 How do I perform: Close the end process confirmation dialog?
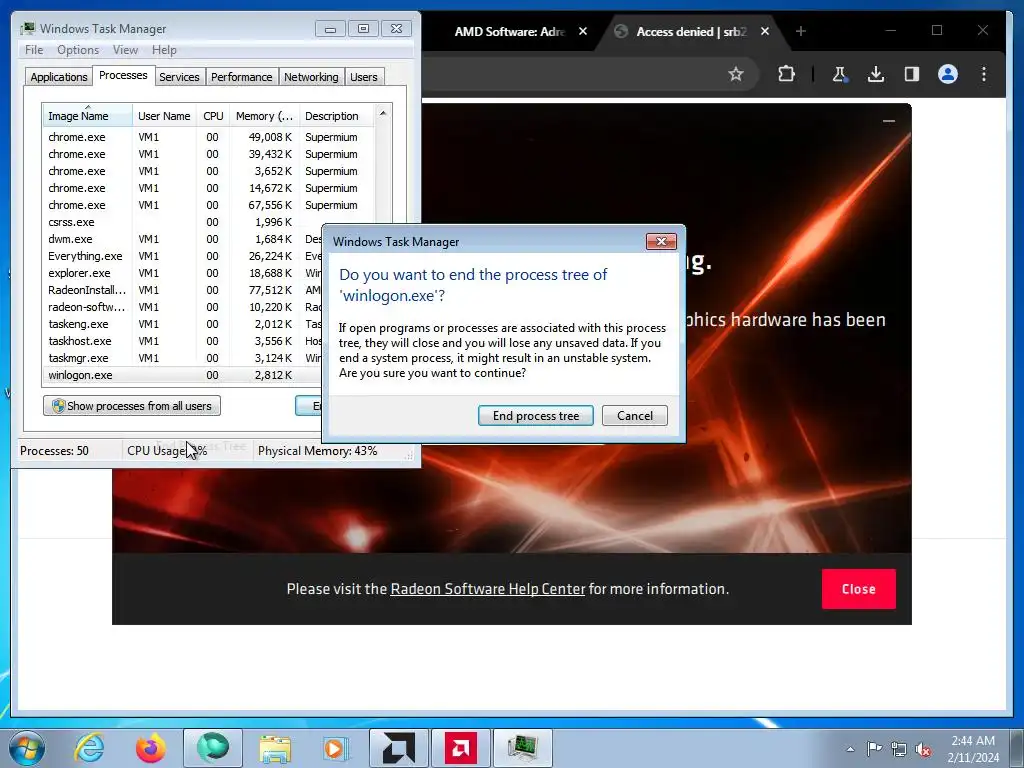click(661, 242)
